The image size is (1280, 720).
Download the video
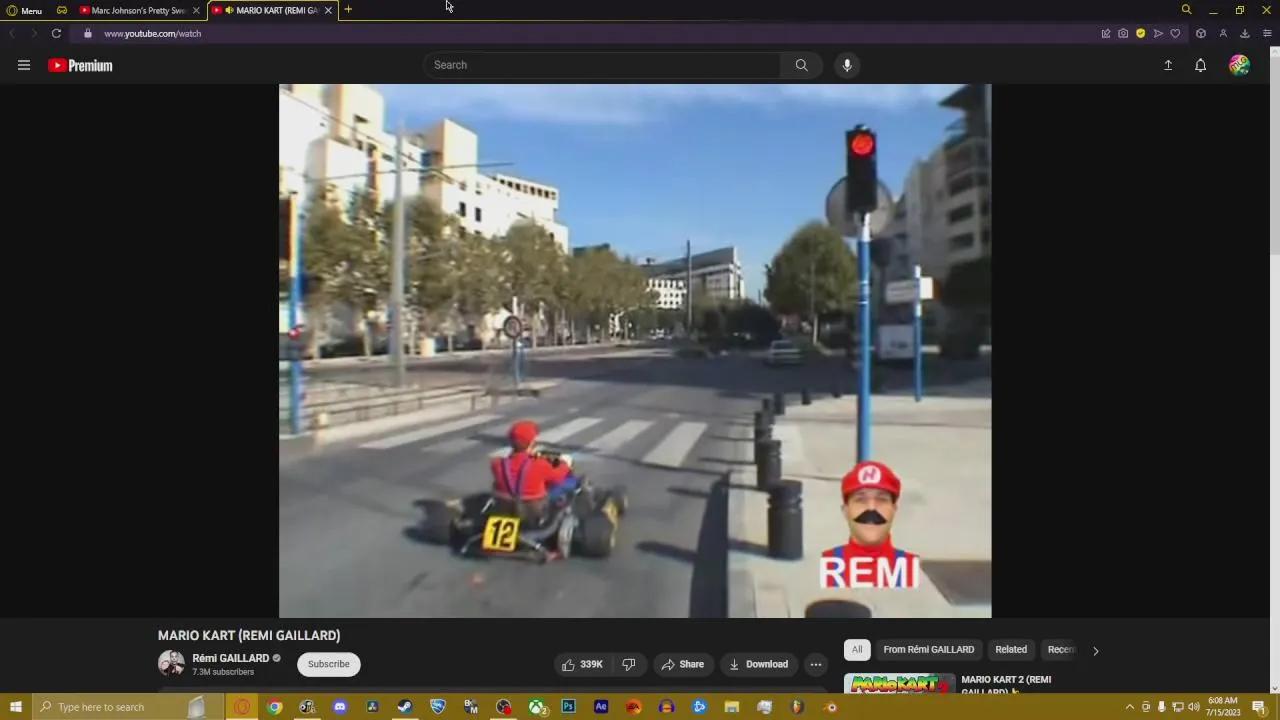pos(759,664)
